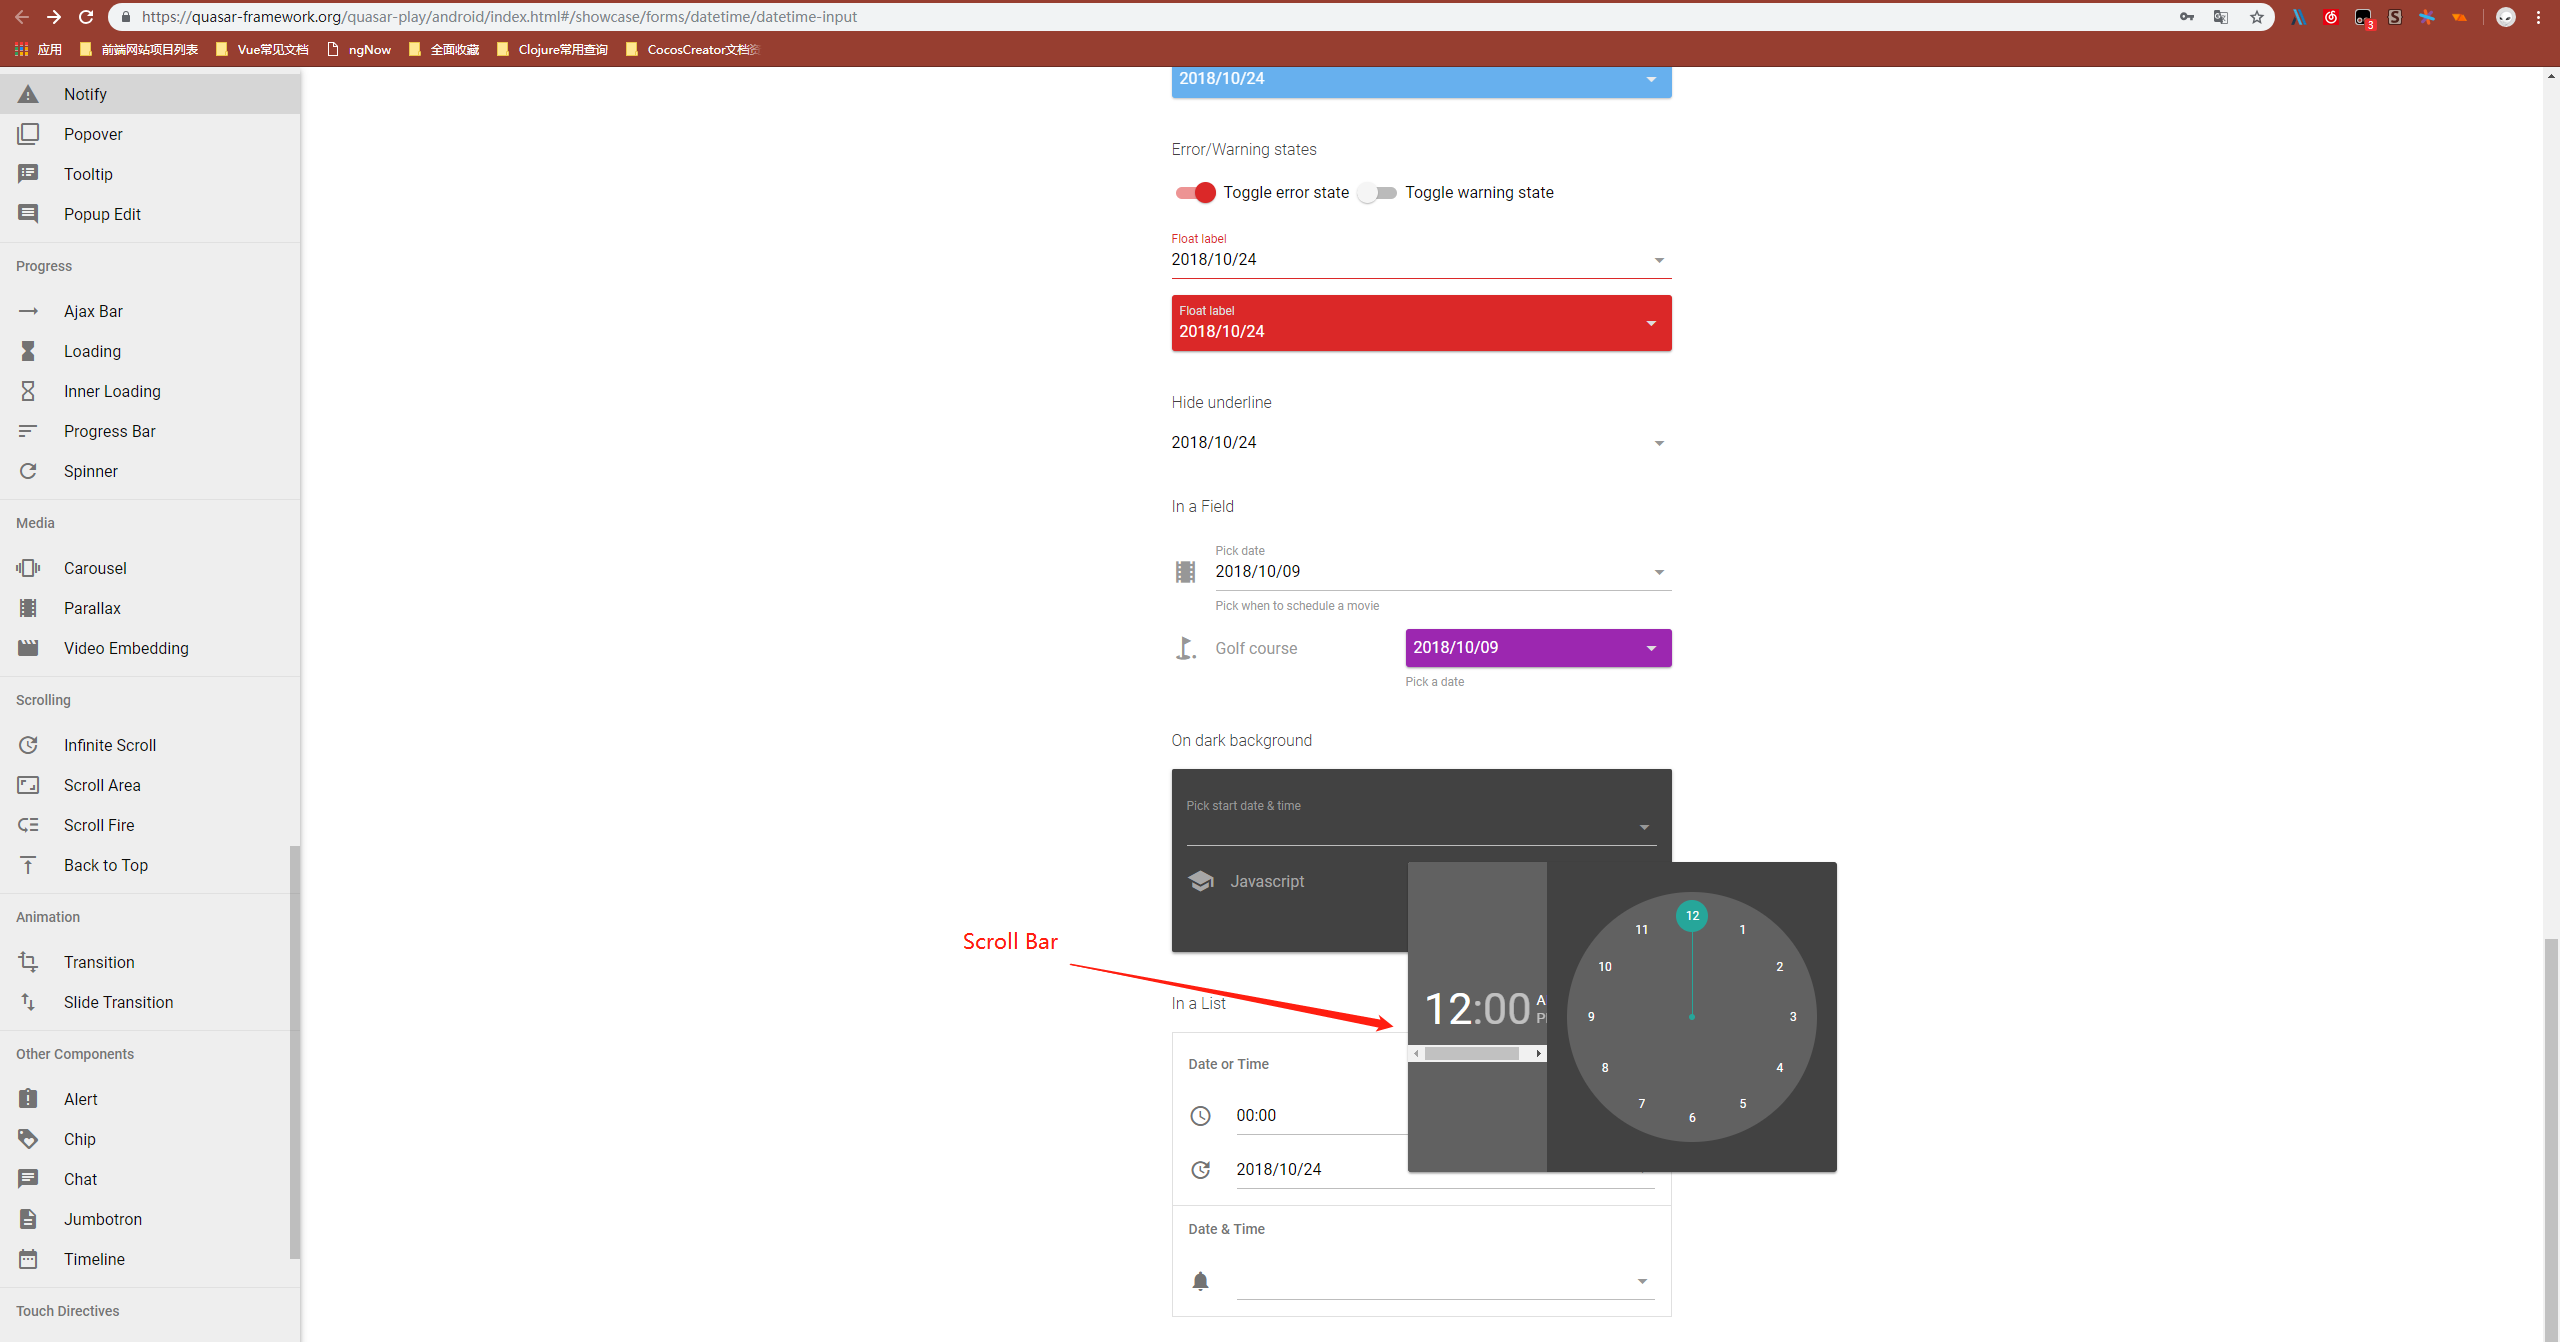Open the ngNow bookmark
Image resolution: width=2560 pixels, height=1342 pixels.
tap(360, 49)
